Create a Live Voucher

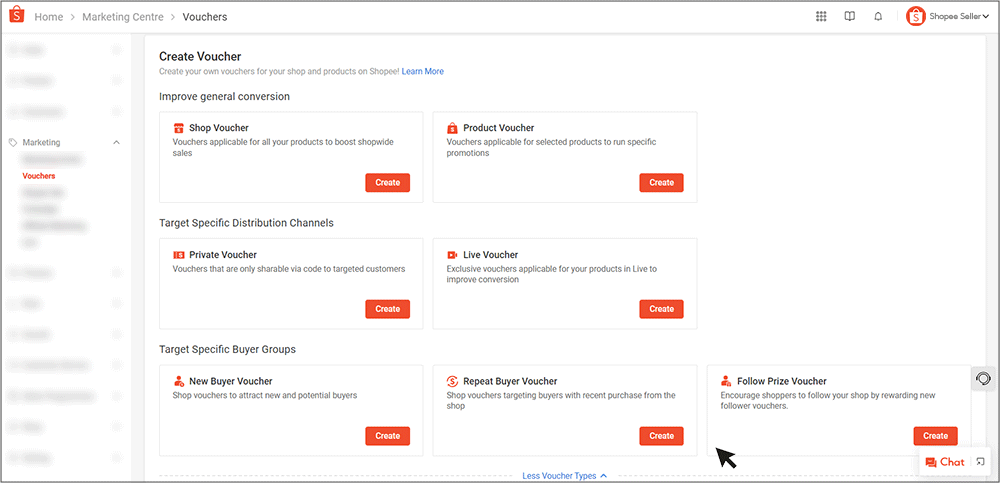coord(661,309)
